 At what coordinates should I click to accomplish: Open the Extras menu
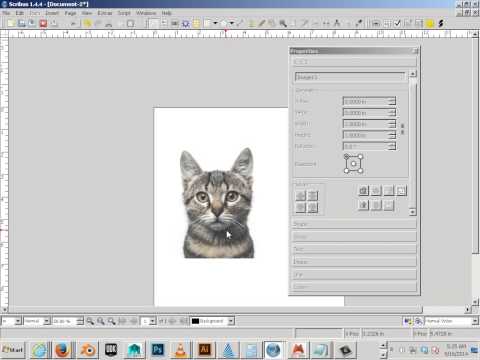105,13
